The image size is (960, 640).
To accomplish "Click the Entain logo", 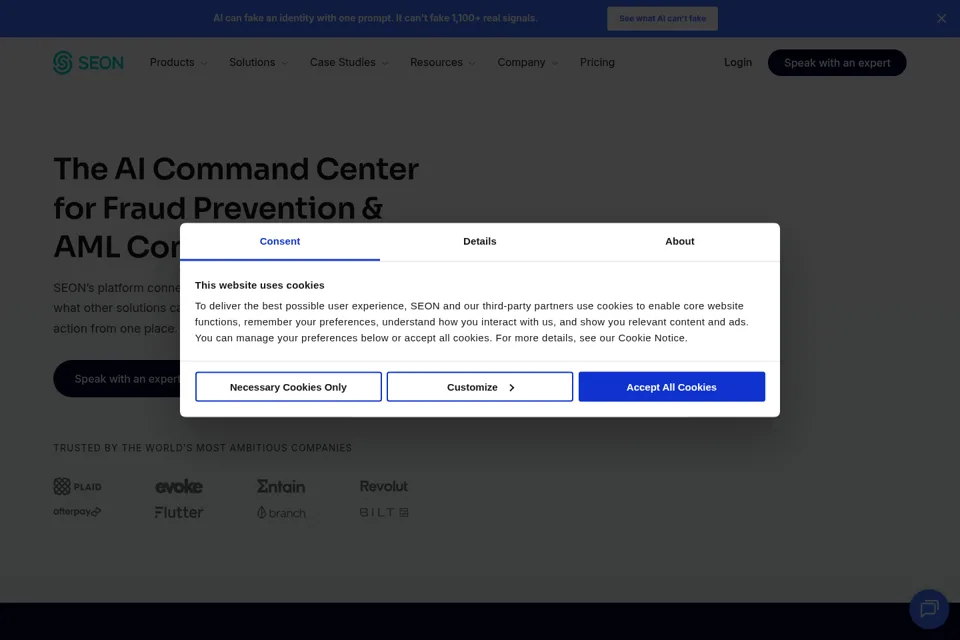I will click(281, 486).
